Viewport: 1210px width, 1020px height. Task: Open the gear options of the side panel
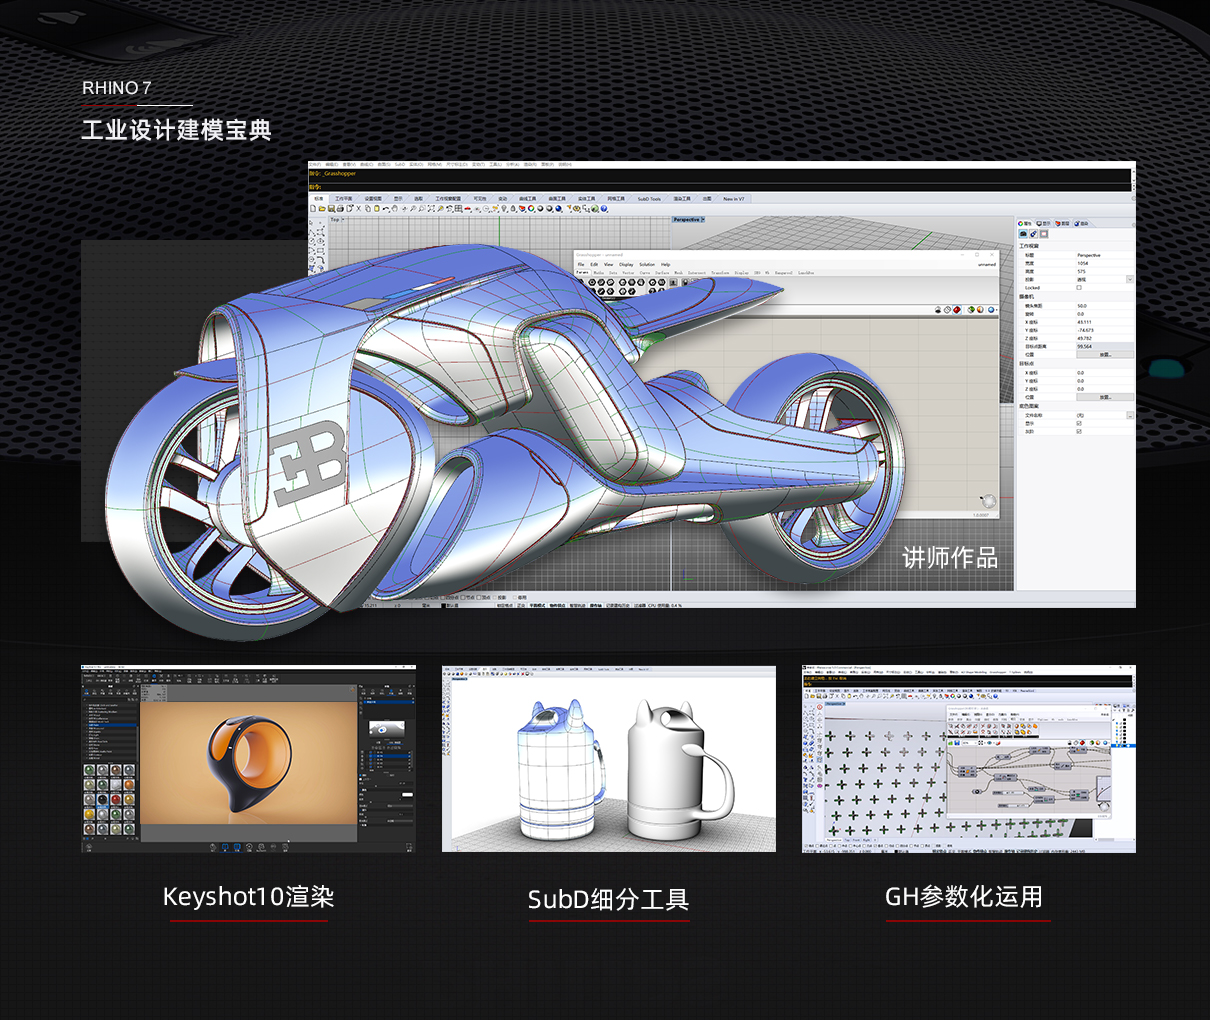pos(1133,223)
